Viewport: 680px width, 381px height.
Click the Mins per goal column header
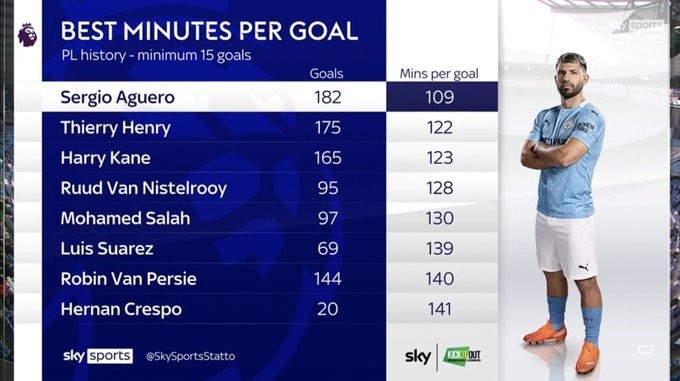tap(439, 74)
